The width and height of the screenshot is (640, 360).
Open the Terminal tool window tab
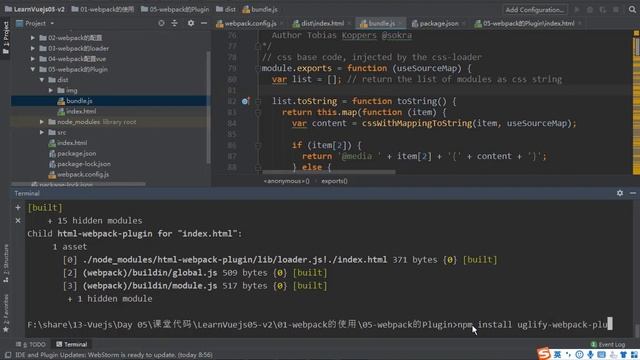(71, 344)
